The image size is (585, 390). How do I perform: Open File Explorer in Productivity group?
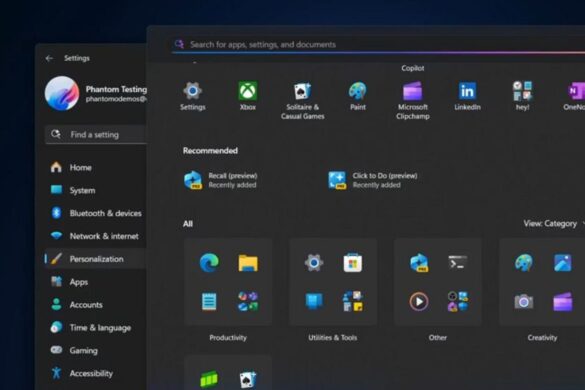(x=248, y=262)
